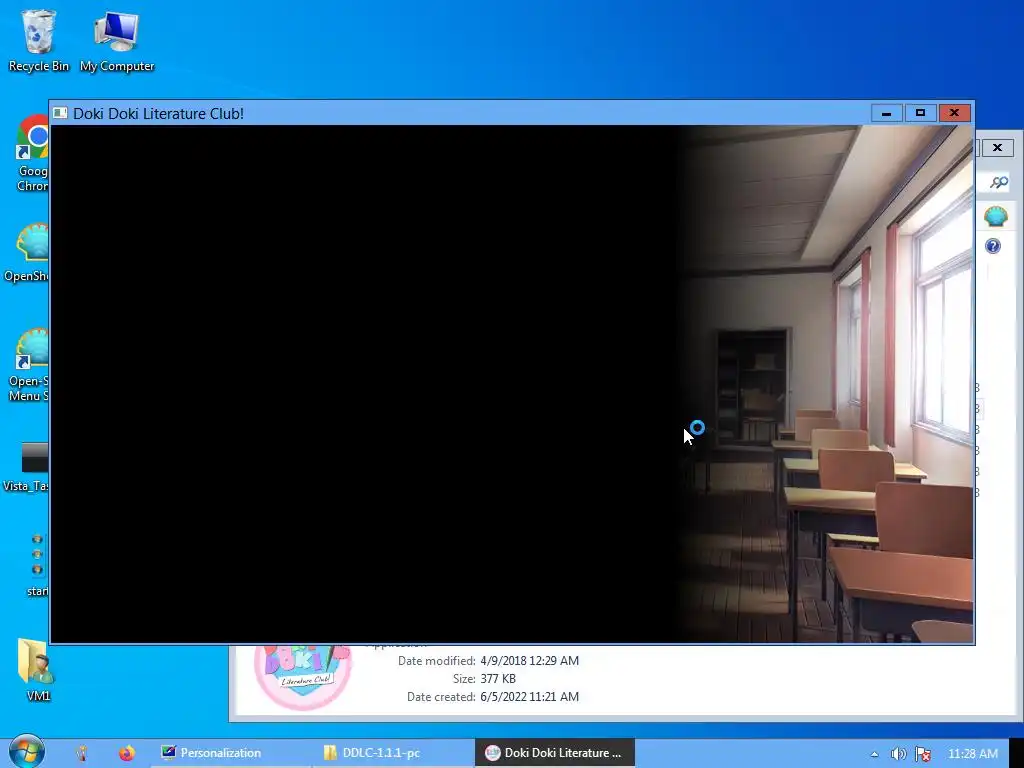Minimize the Doki Doki Literature Club window

click(886, 113)
